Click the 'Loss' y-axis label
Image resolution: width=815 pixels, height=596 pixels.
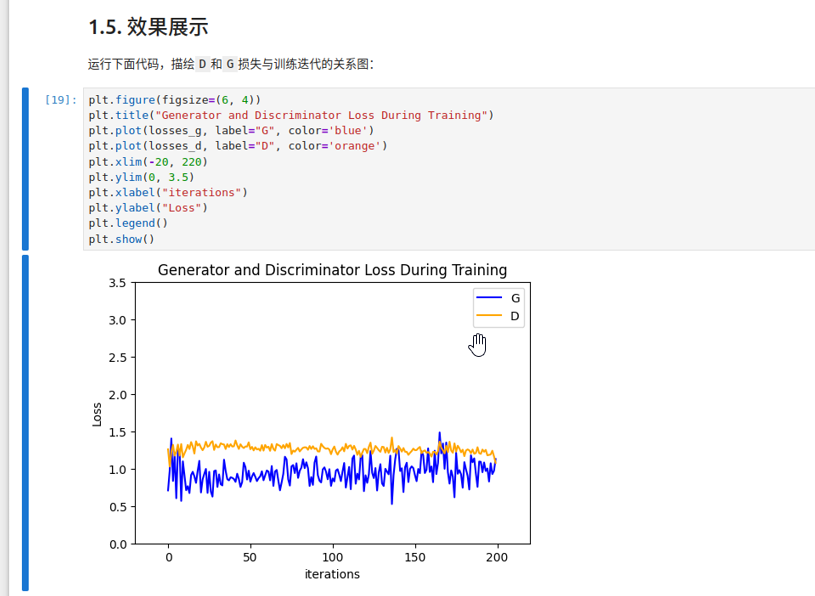click(97, 414)
